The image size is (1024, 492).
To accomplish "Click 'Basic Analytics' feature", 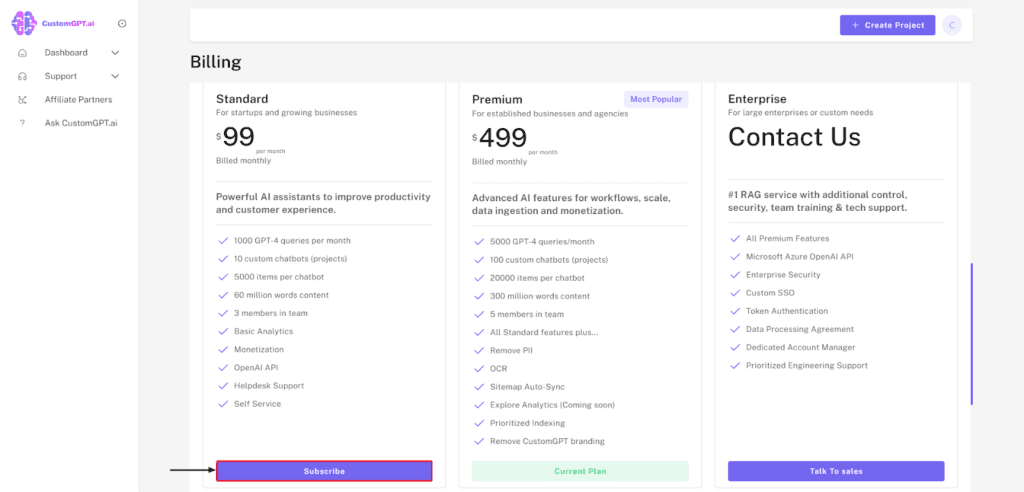I will 264,331.
